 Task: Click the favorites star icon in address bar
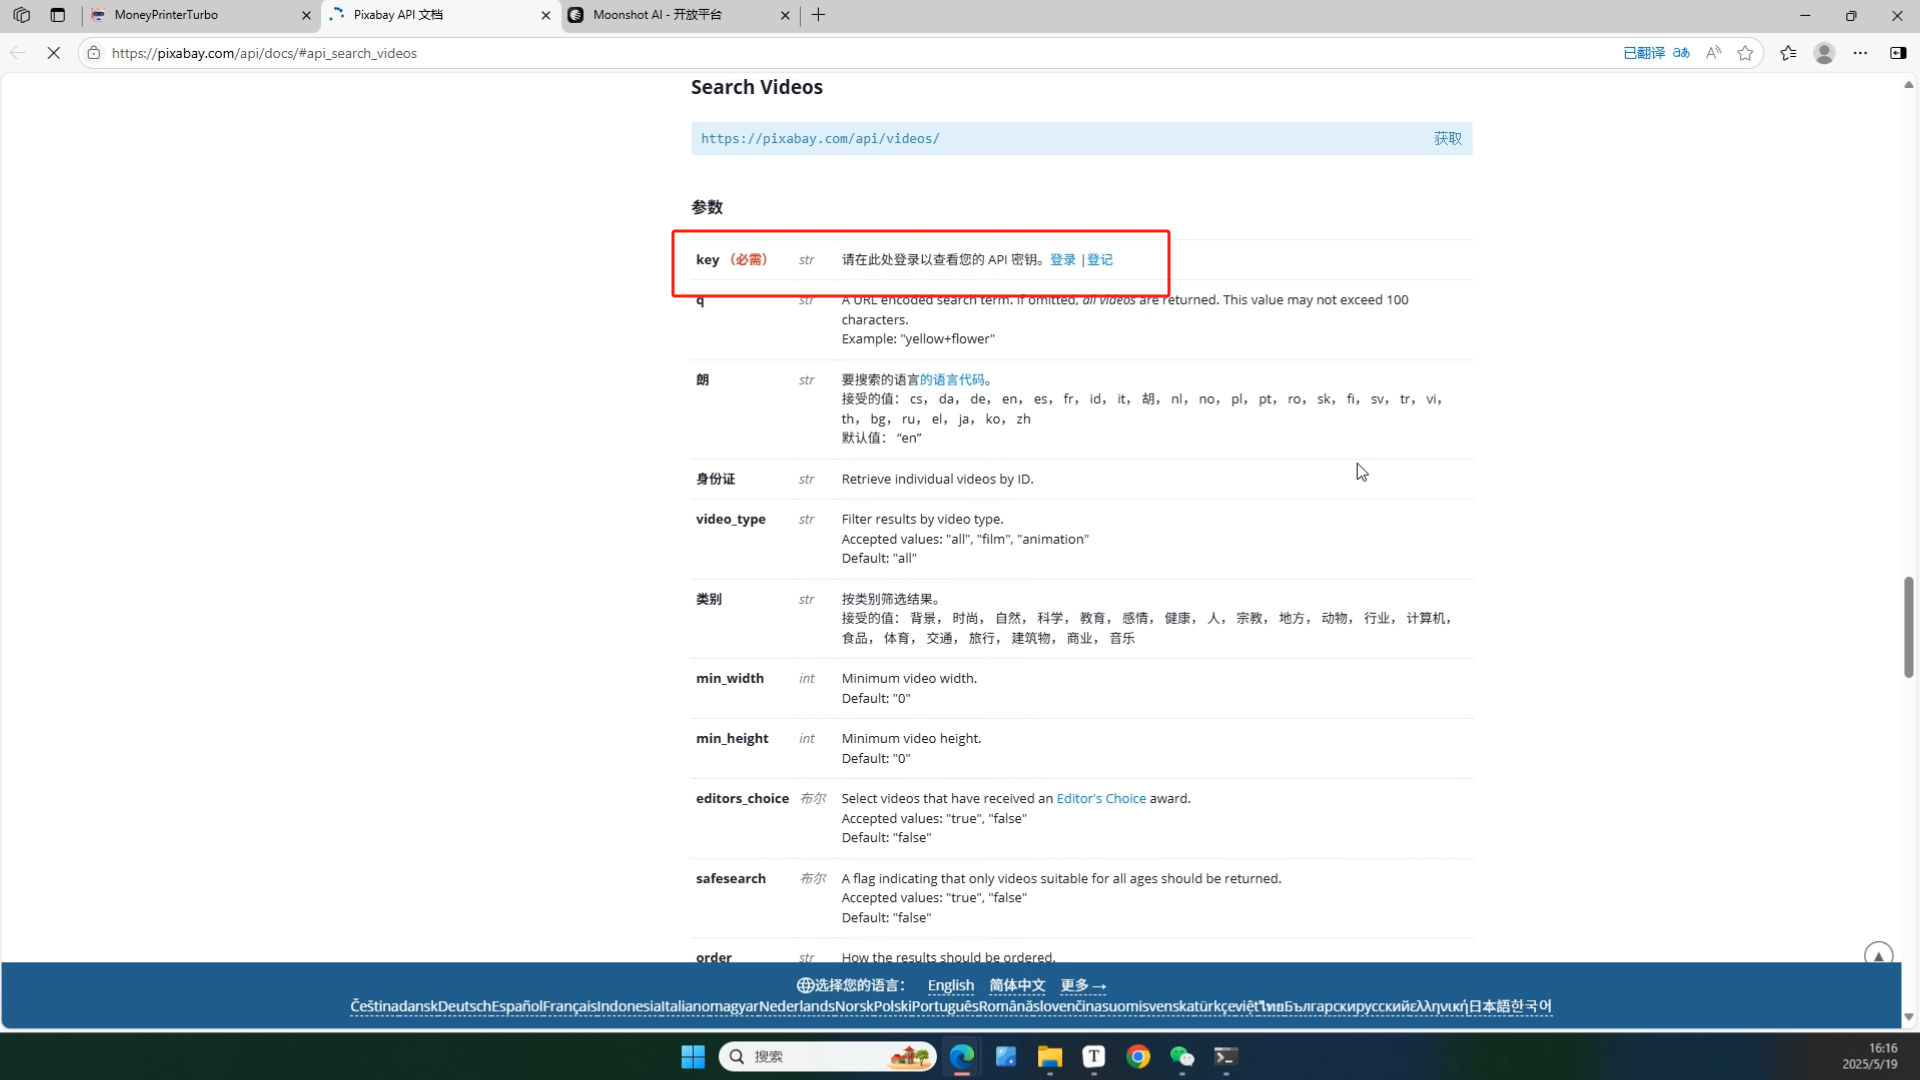(1745, 53)
